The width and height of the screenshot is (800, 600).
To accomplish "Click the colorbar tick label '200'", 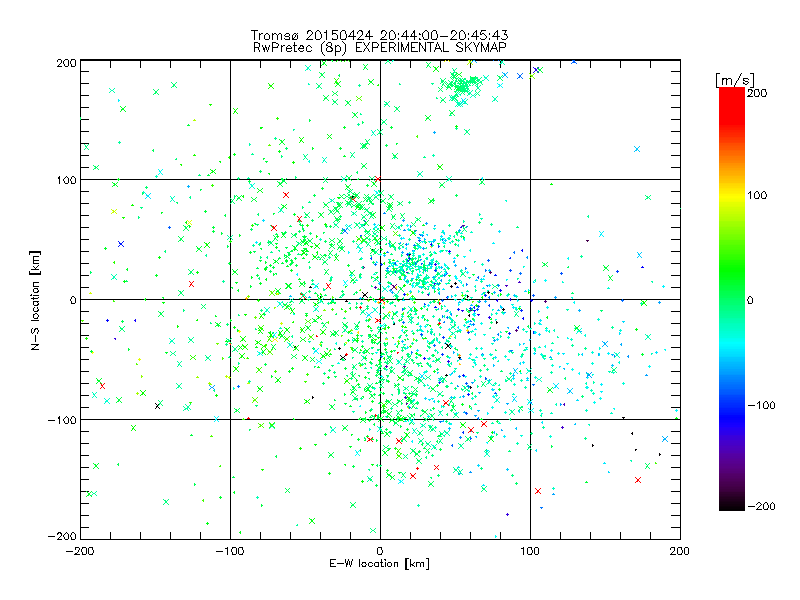I will coord(757,93).
